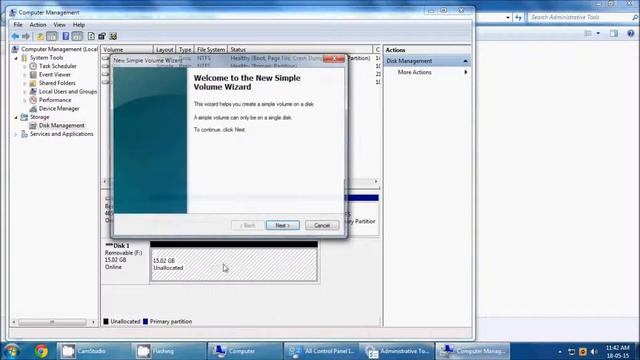640x360 pixels.
Task: Click the Performance icon in tree
Action: pos(33,100)
